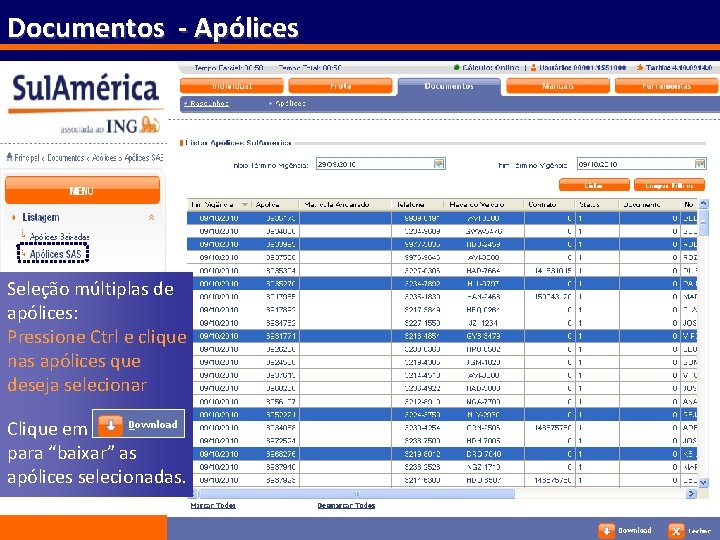Click the table horizontal scrollbar thumb
The width and height of the screenshot is (720, 540).
click(357, 494)
